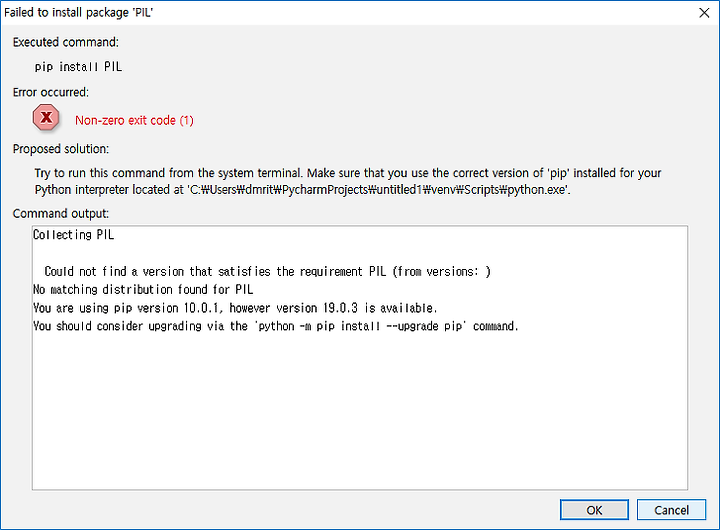
Task: Focus the empty area of the command output box
Action: click(x=360, y=413)
